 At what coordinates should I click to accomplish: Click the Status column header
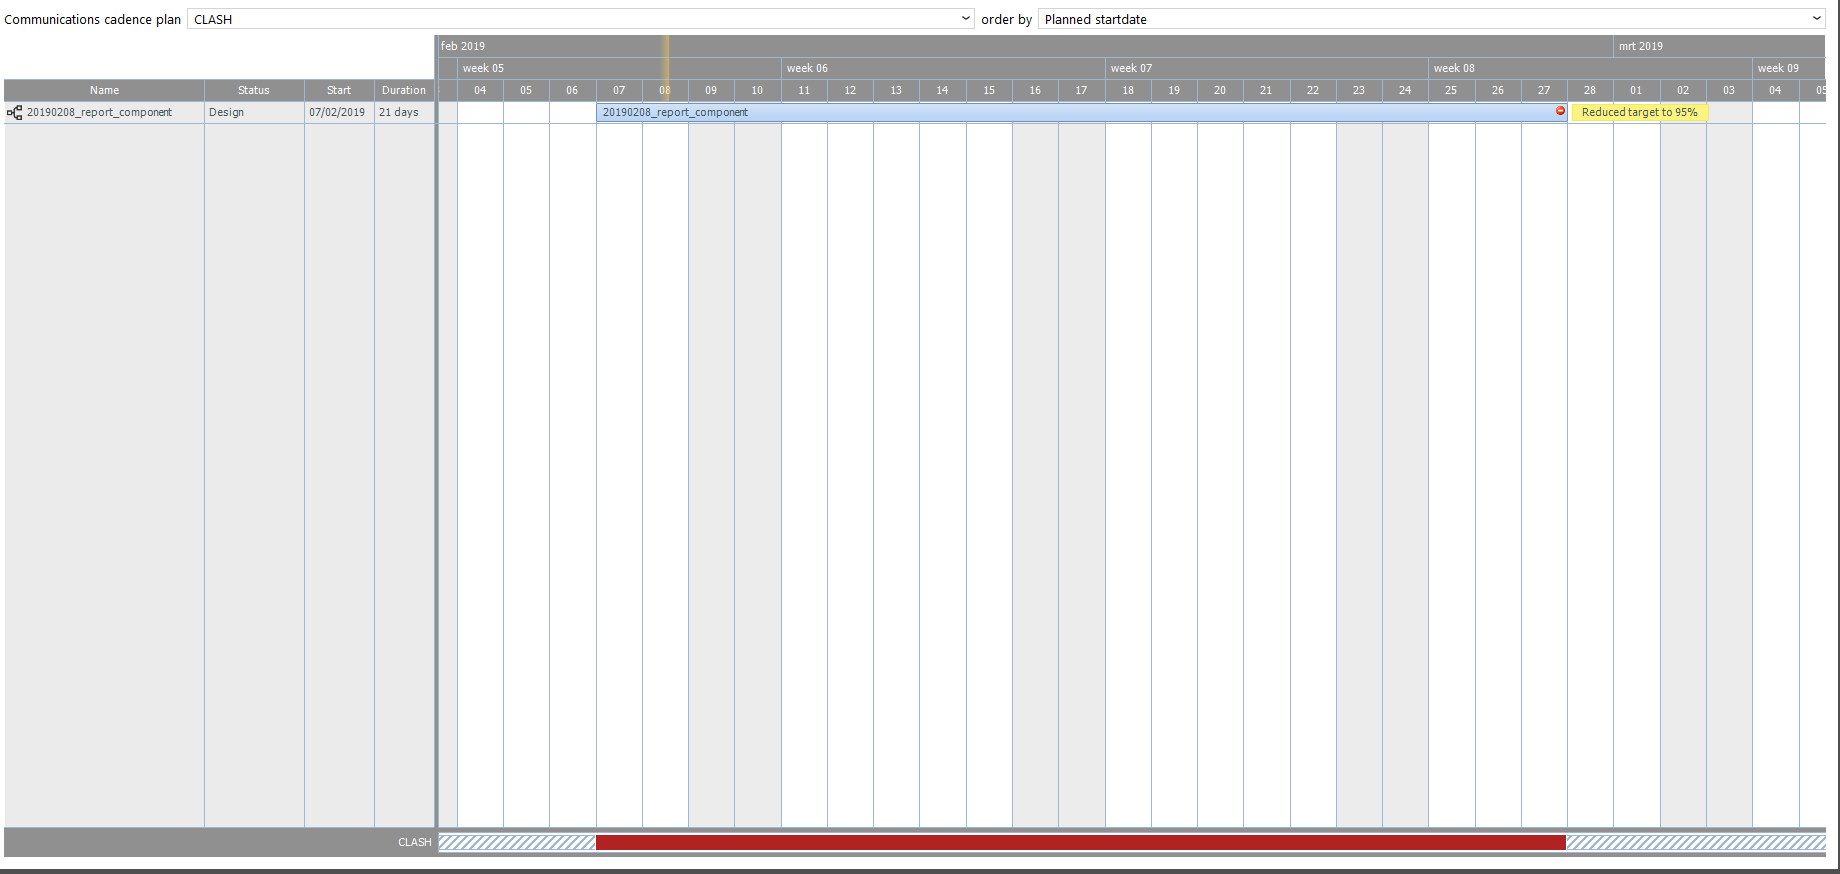[254, 90]
